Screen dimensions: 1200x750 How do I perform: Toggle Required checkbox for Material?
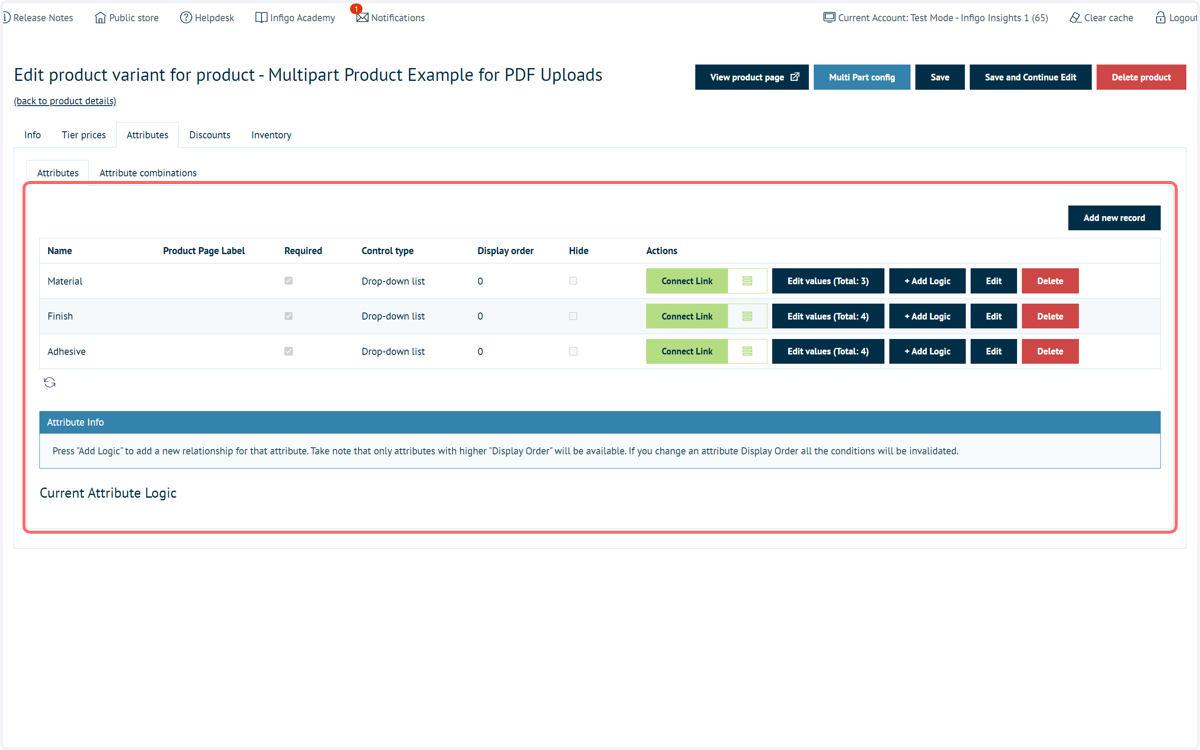click(289, 281)
